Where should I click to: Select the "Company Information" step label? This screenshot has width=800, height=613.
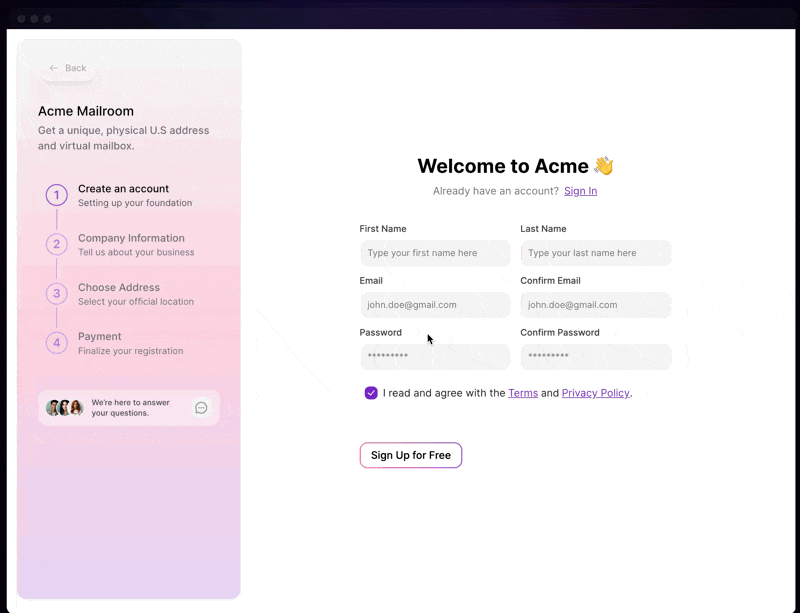pos(131,238)
